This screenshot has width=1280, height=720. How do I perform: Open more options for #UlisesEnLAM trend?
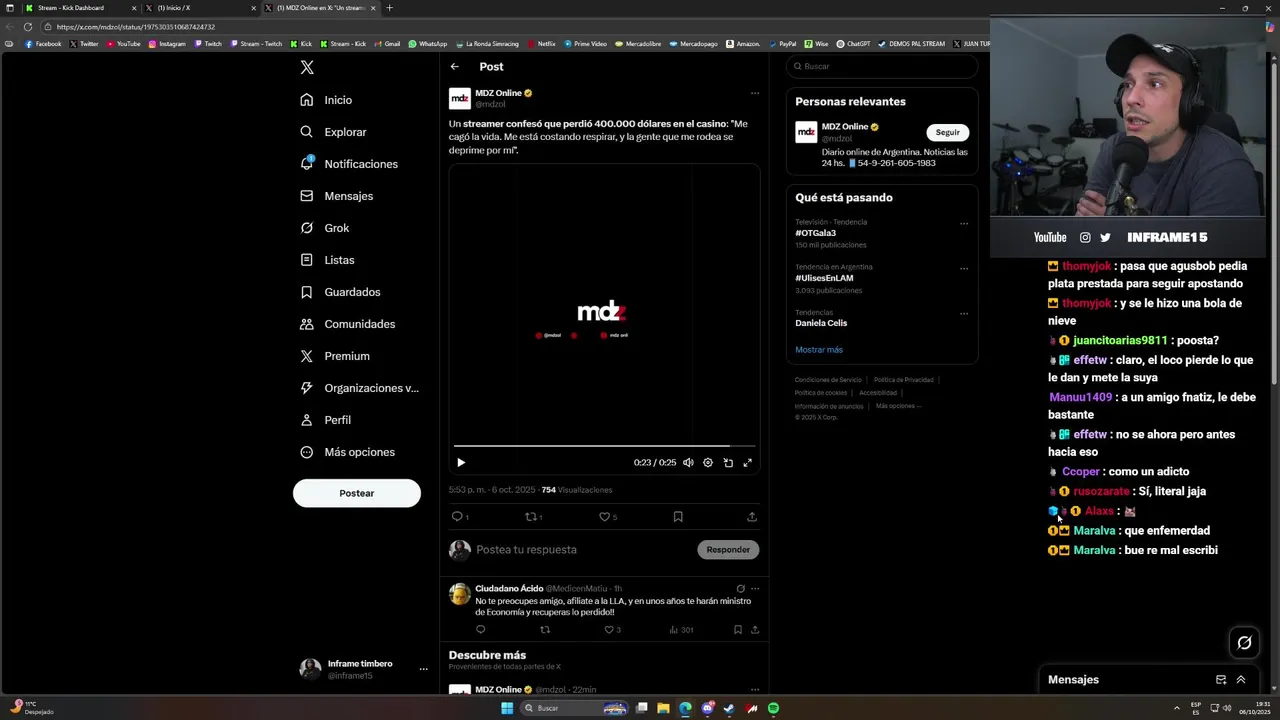(964, 269)
